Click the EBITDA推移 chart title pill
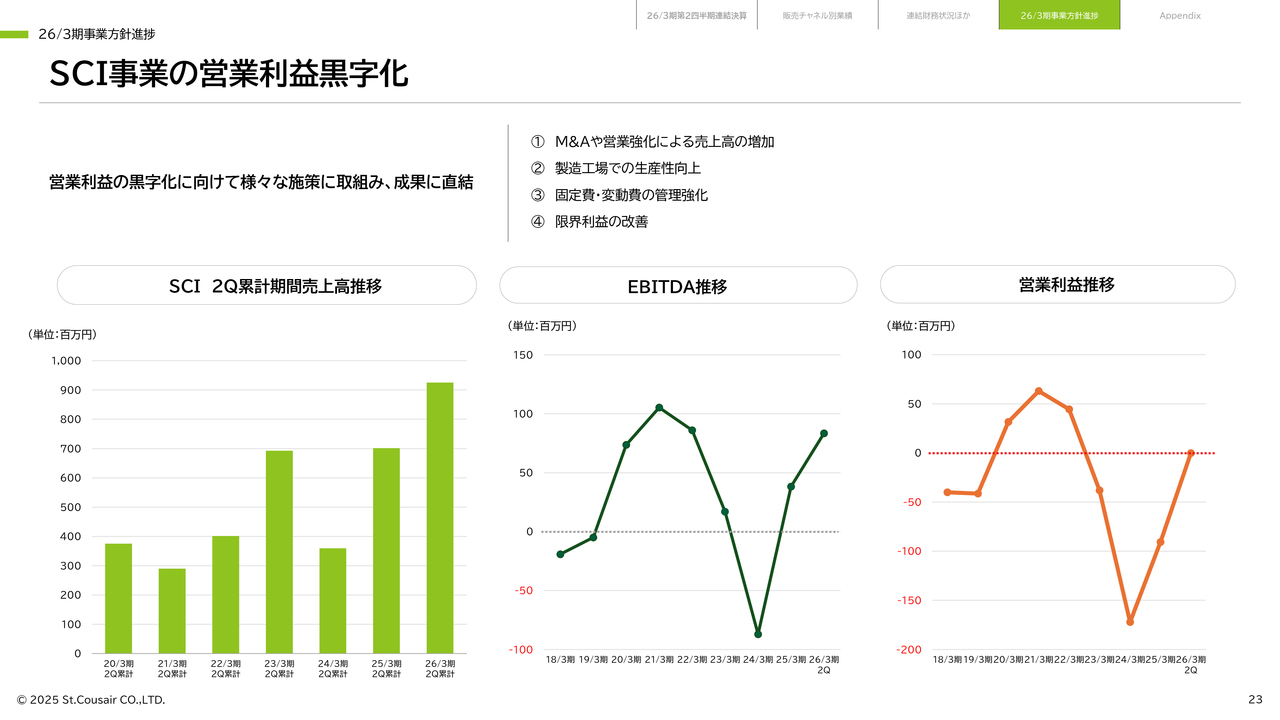This screenshot has height=720, width=1280. point(678,286)
